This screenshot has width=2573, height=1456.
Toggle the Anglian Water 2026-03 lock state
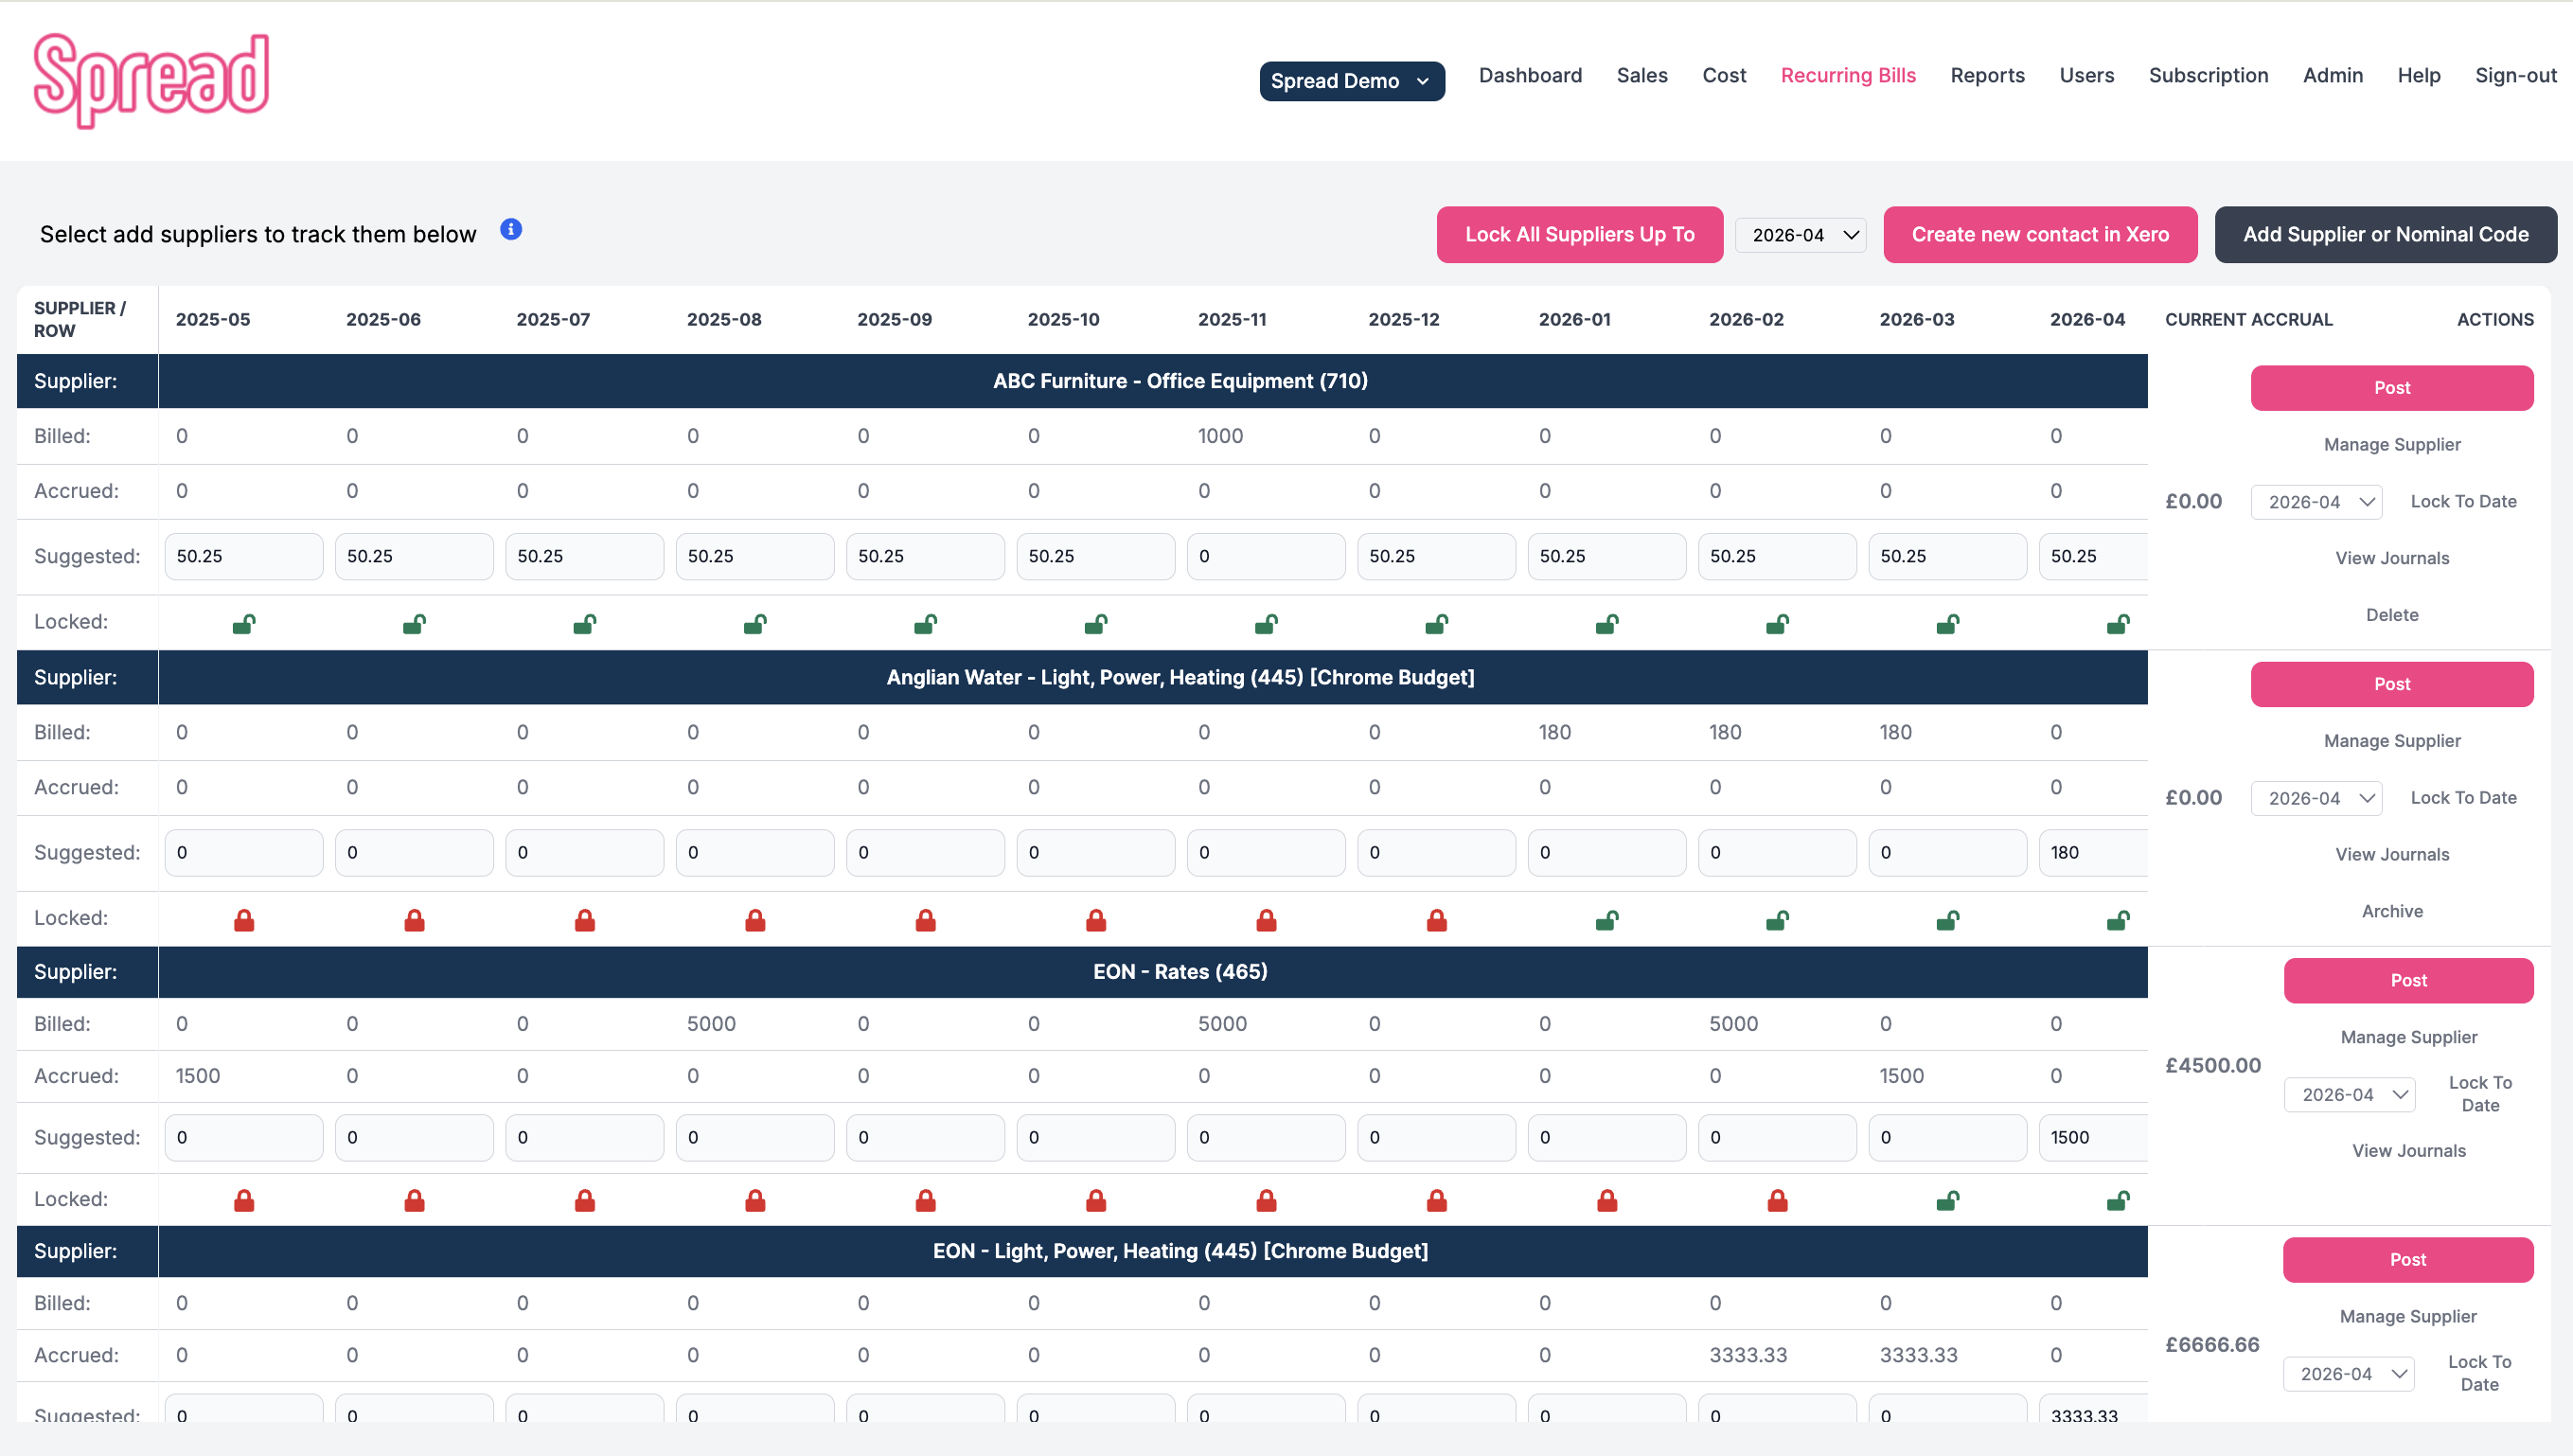click(x=1948, y=918)
